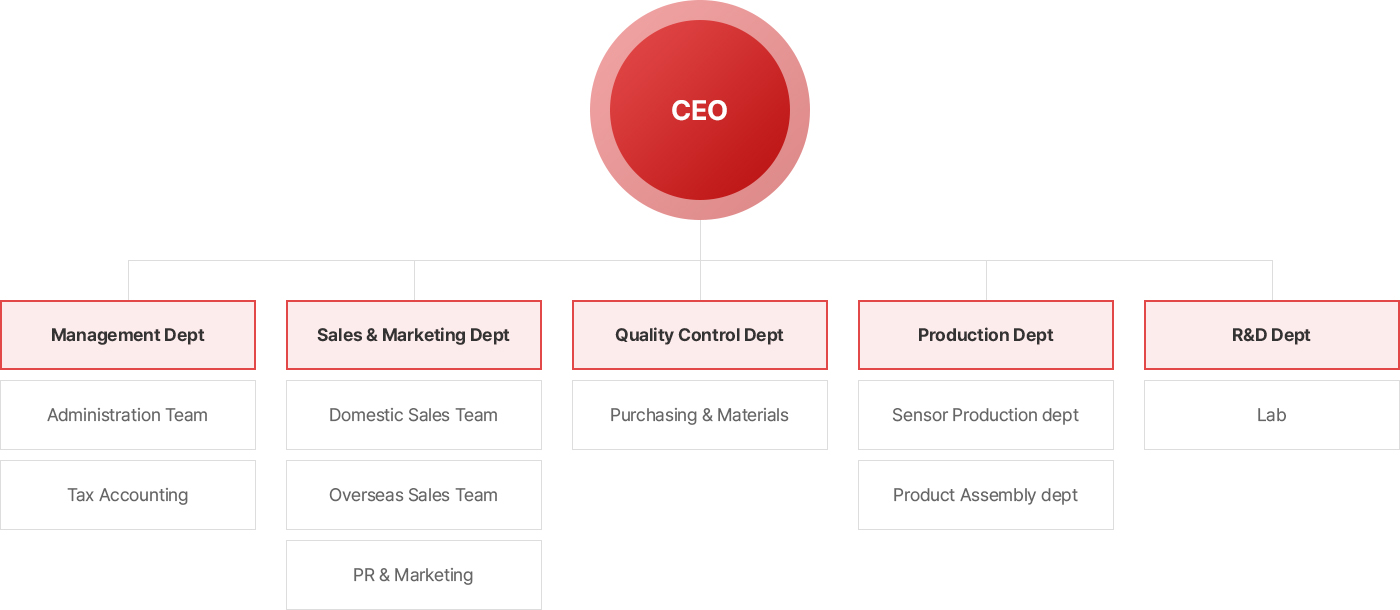
Task: Click the Overseas Sales Team box
Action: click(414, 495)
